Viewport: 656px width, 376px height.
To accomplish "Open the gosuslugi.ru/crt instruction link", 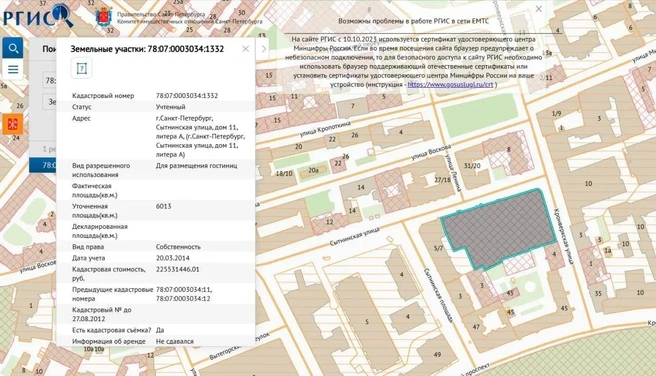I will [450, 84].
